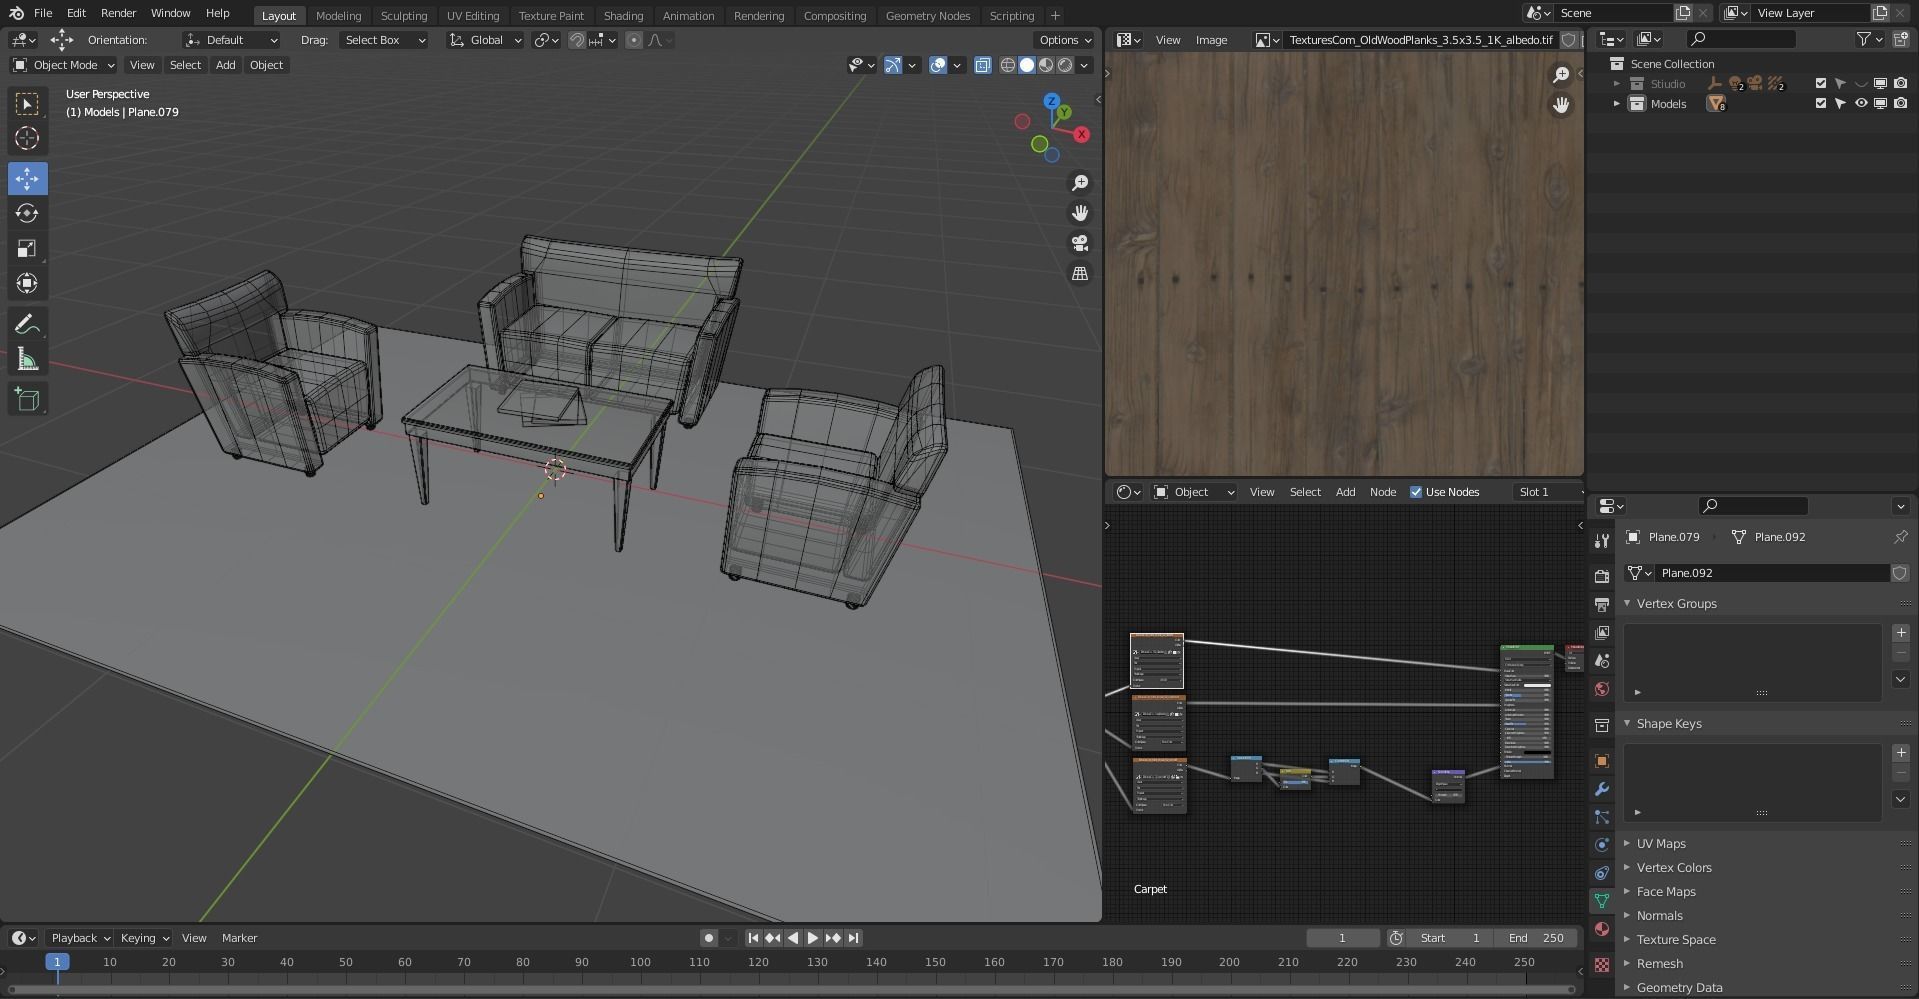Activate the Scale tool
Screen dimensions: 1919x999
pyautogui.click(x=27, y=249)
